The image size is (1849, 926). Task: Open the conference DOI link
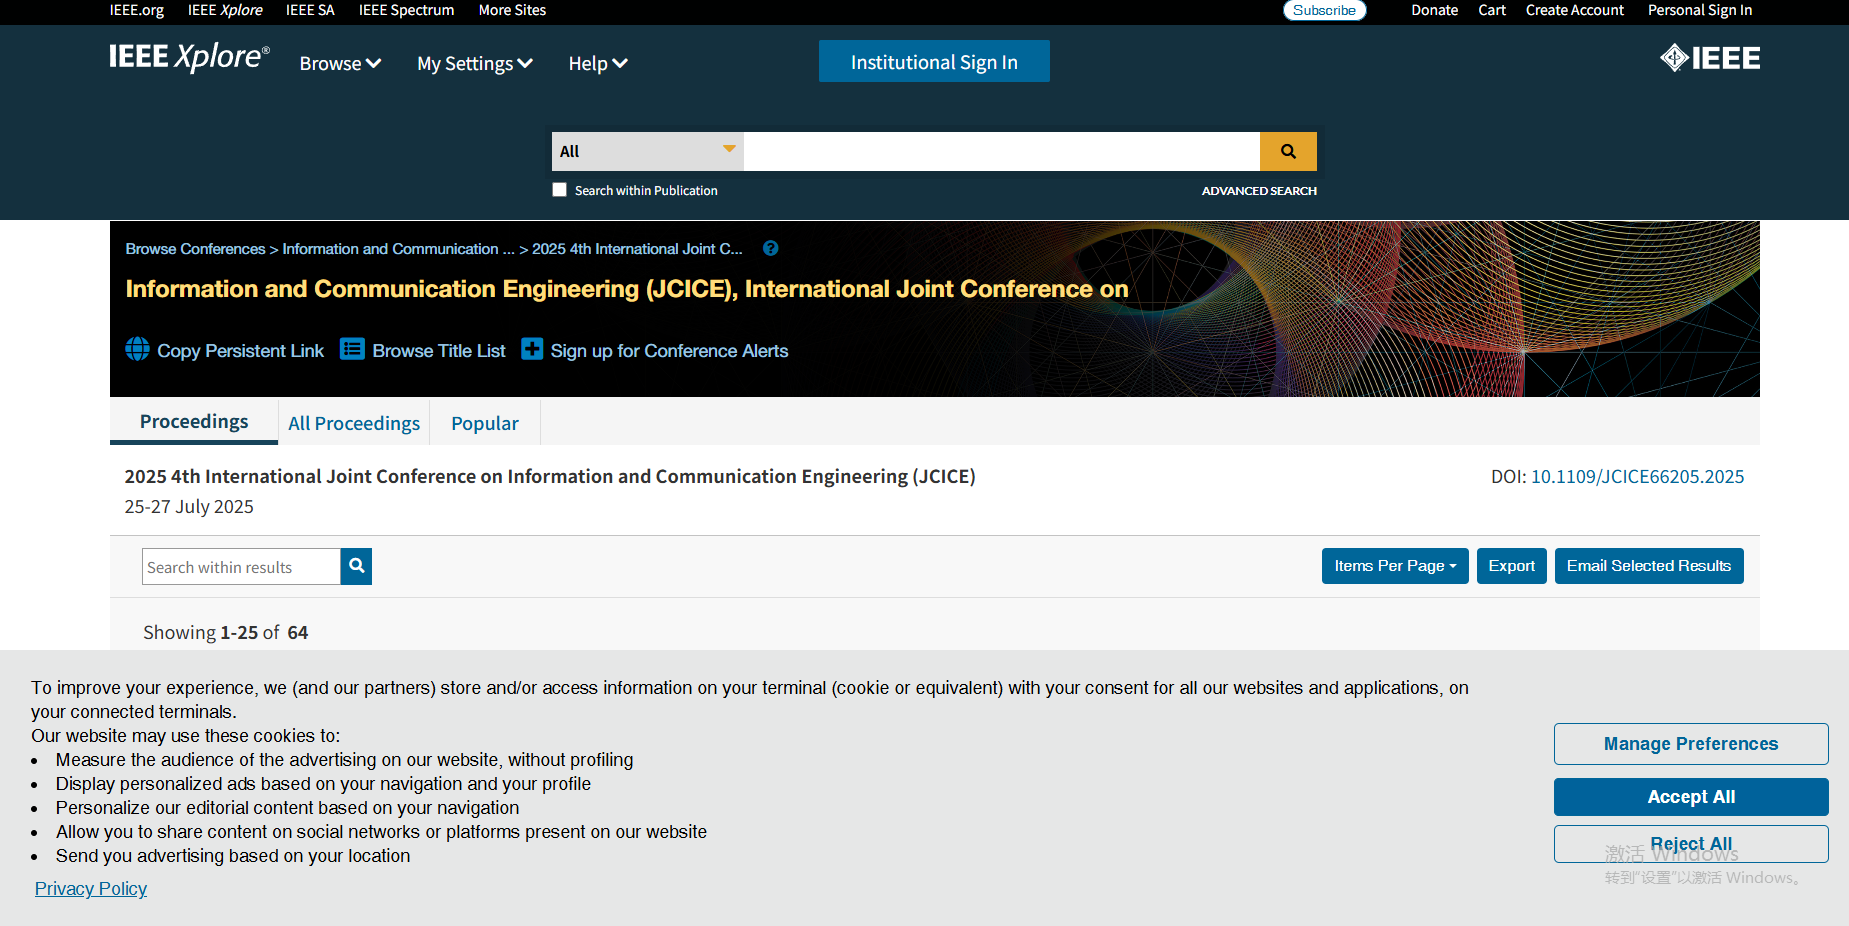coord(1637,477)
